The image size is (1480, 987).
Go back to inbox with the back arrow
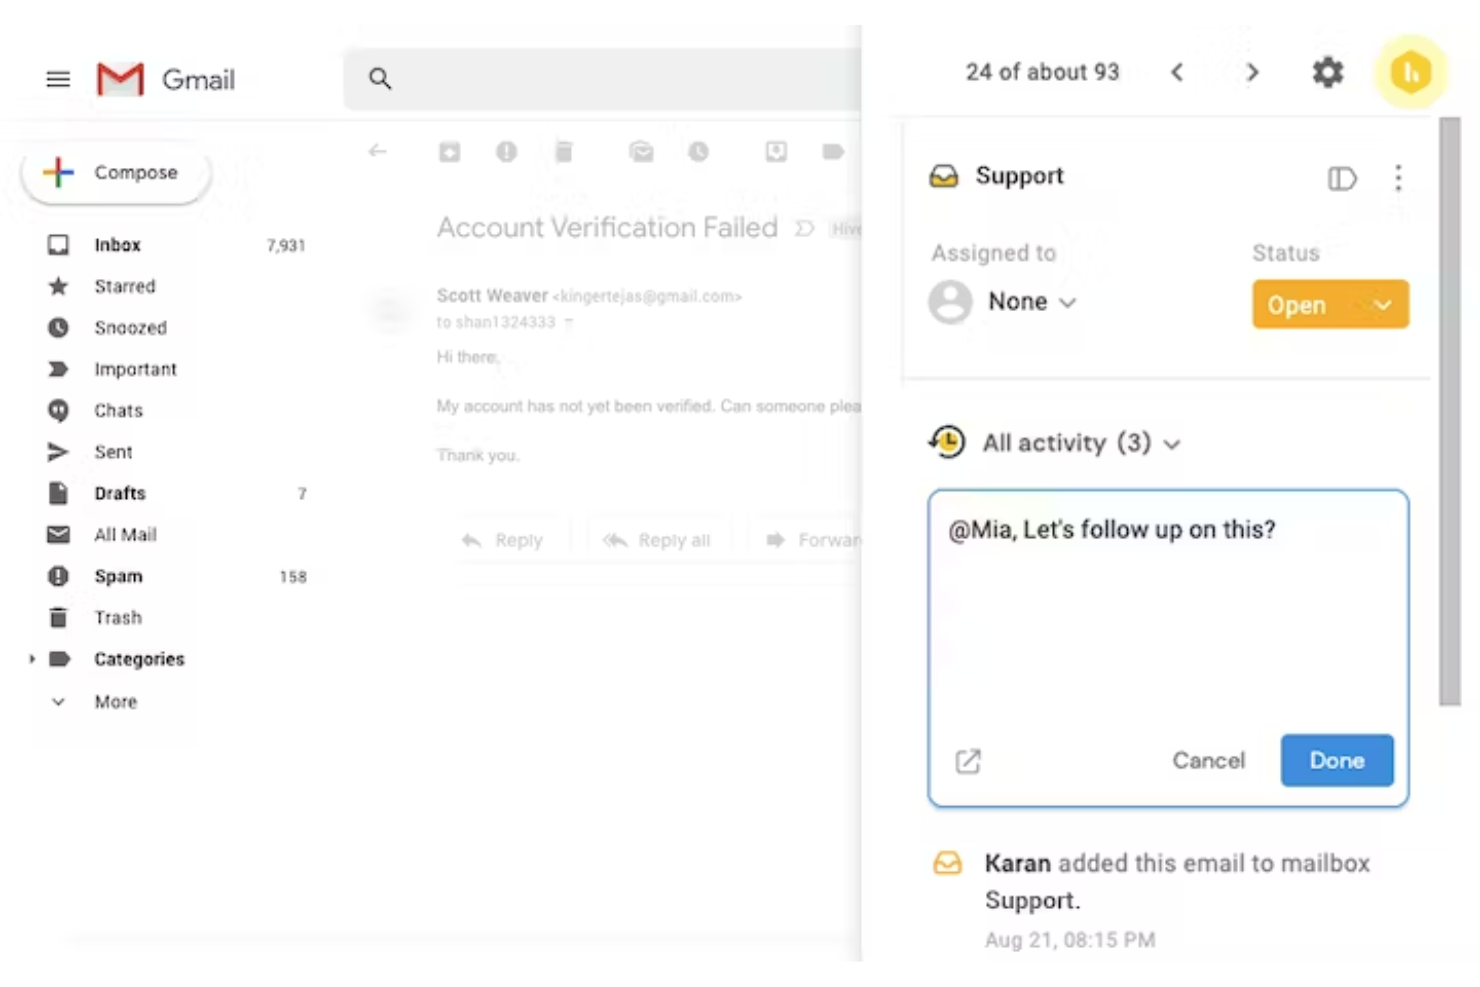click(377, 151)
